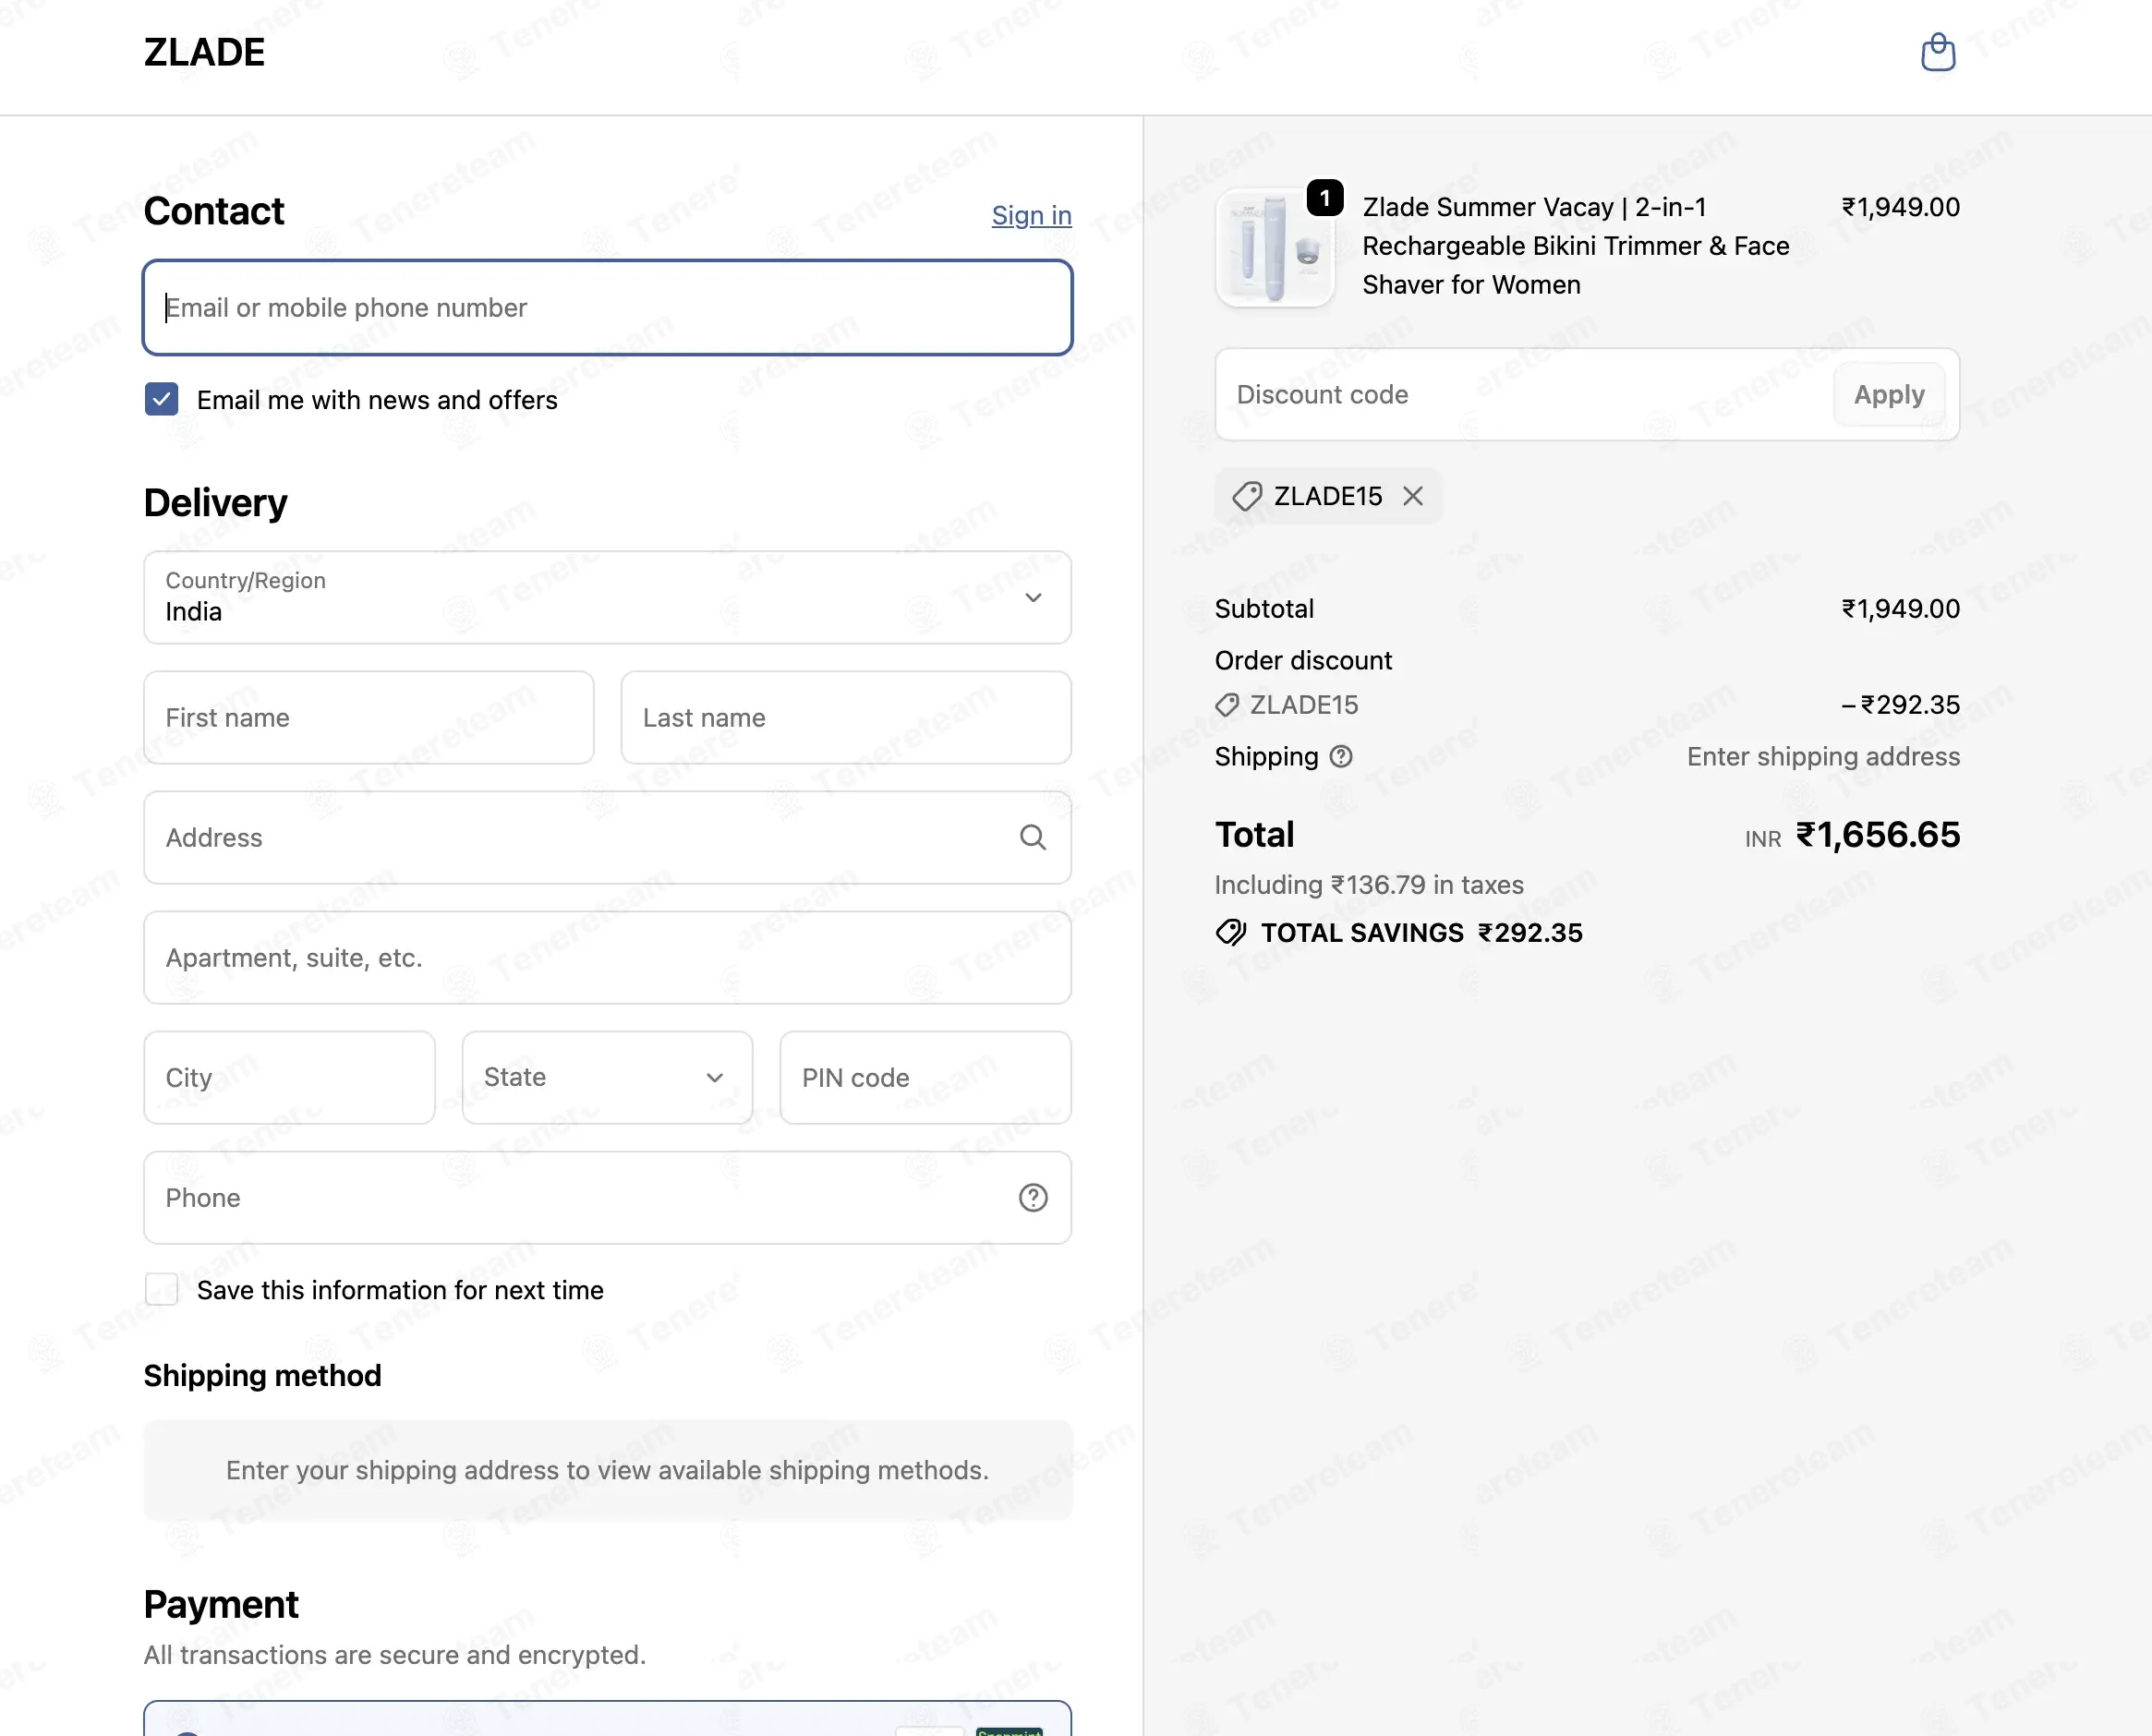Image resolution: width=2152 pixels, height=1736 pixels.
Task: Click the quantity badge on product image
Action: click(x=1325, y=198)
